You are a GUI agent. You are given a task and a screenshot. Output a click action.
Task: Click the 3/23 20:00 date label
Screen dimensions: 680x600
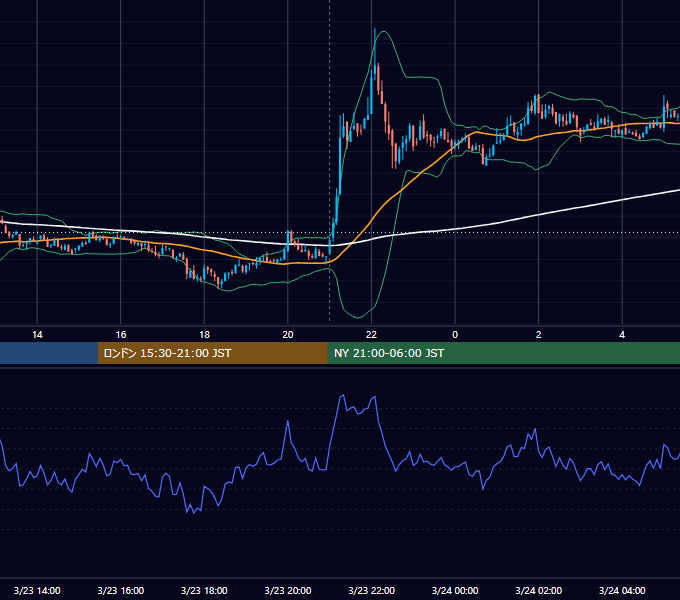pyautogui.click(x=288, y=590)
